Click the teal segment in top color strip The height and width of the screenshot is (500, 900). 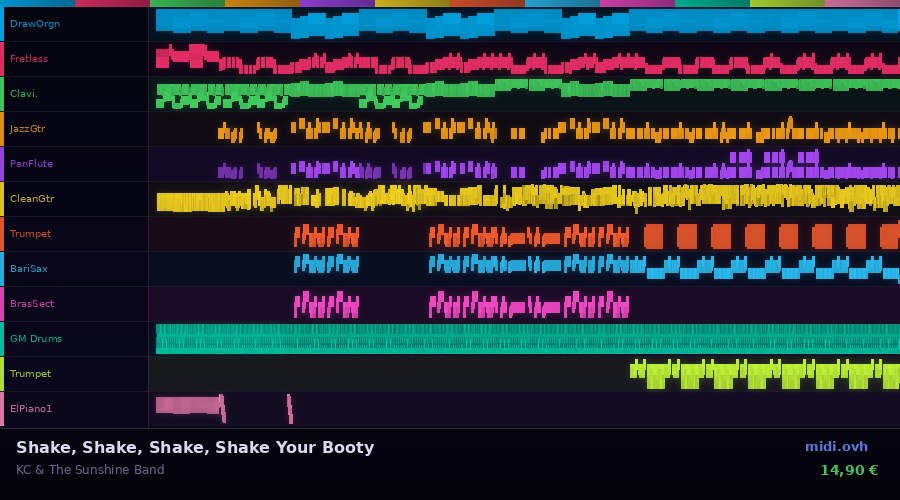pyautogui.click(x=712, y=3)
